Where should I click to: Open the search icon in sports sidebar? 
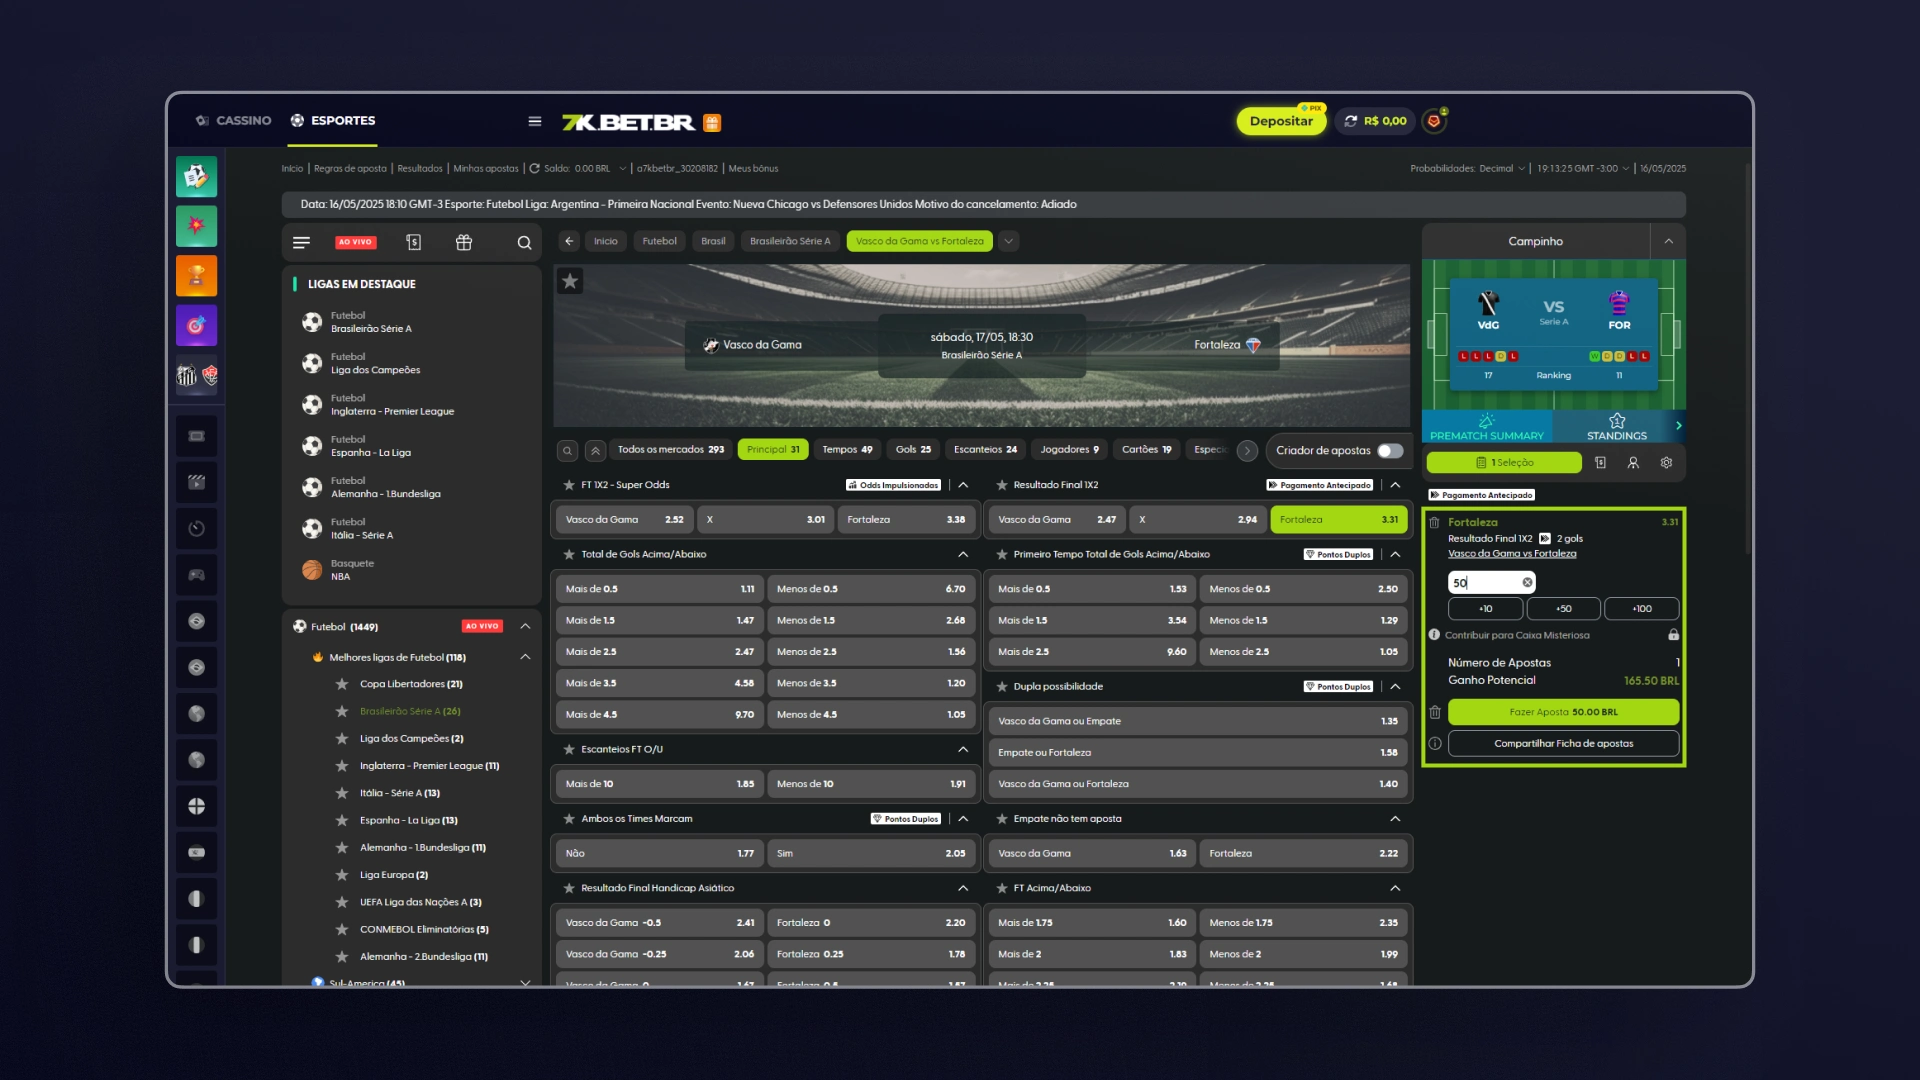[524, 243]
